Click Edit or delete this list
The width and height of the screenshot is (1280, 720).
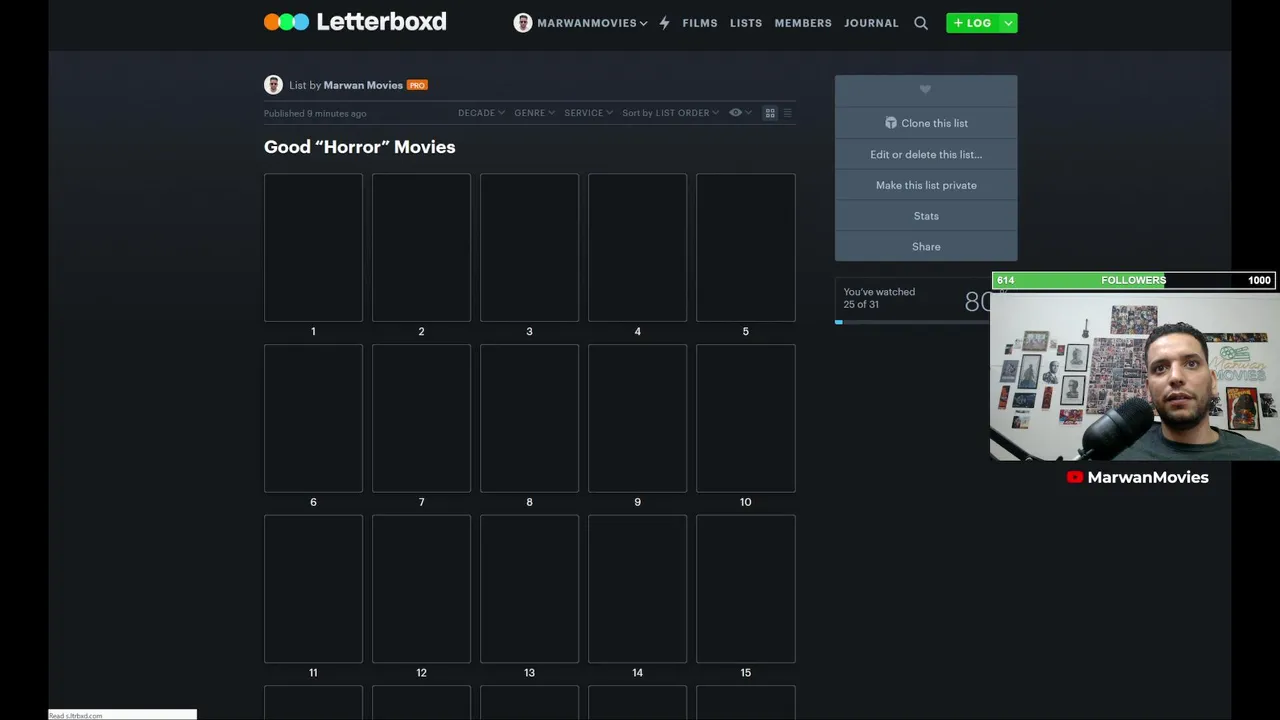tap(926, 154)
